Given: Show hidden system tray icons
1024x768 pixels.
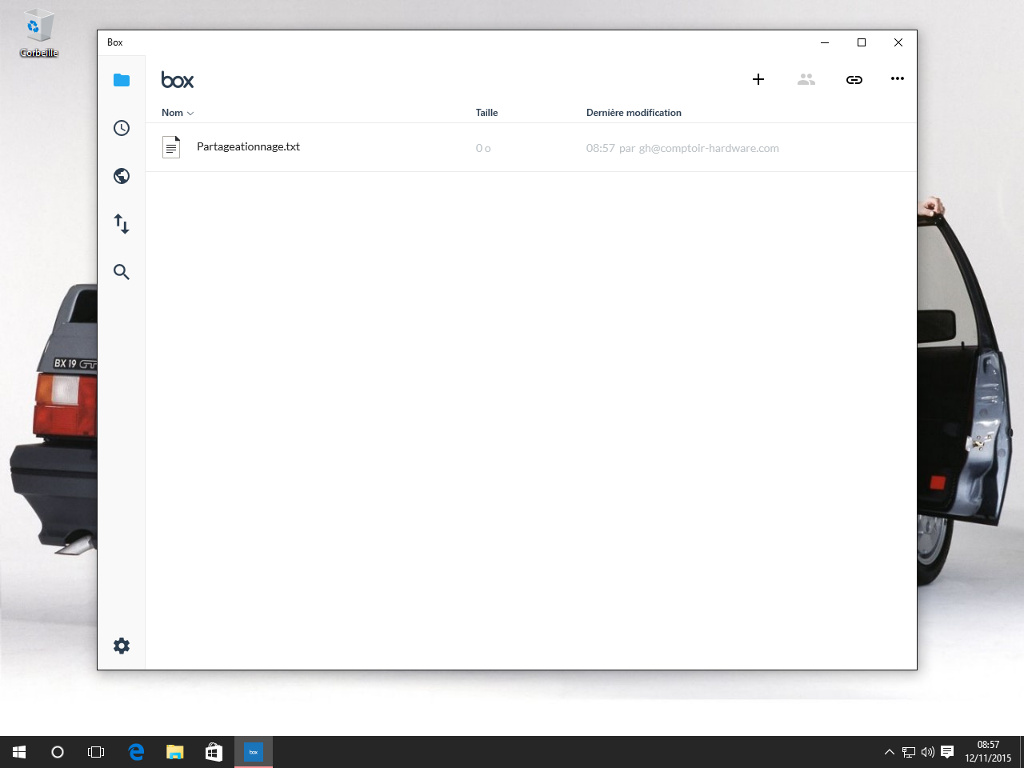Looking at the screenshot, I should (889, 752).
